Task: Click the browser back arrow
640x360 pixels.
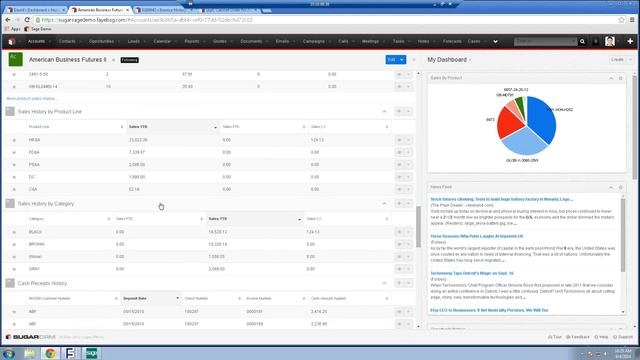Action: (x=8, y=20)
